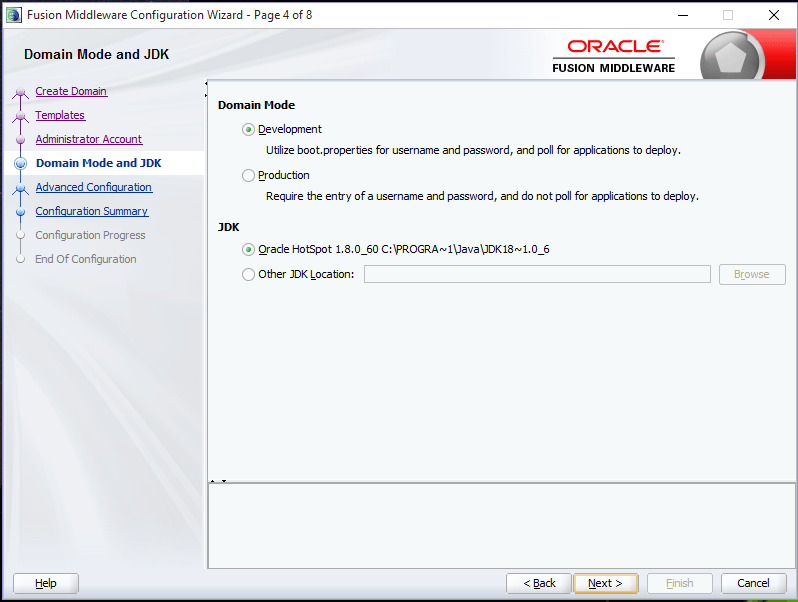Viewport: 798px width, 602px height.
Task: Collapse the navigation pane using divider arrows
Action: 206,89
